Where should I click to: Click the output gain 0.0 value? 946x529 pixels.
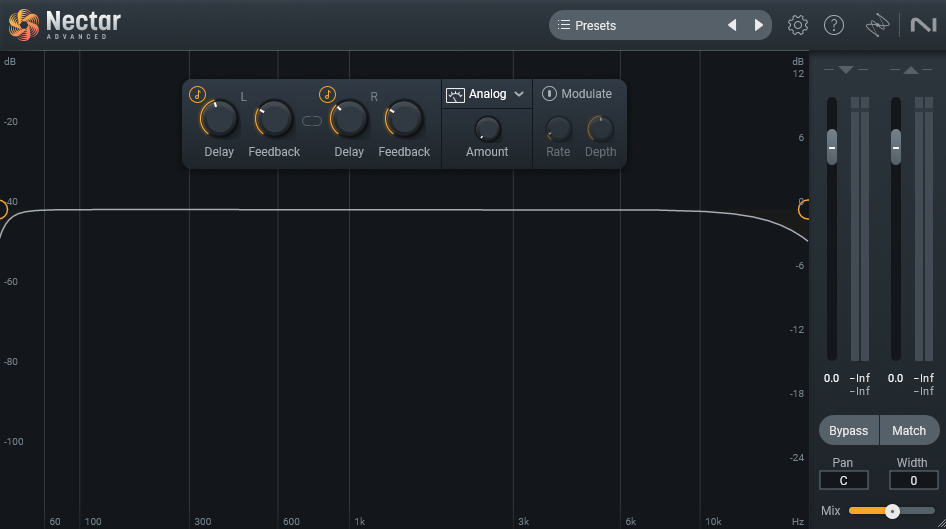895,378
